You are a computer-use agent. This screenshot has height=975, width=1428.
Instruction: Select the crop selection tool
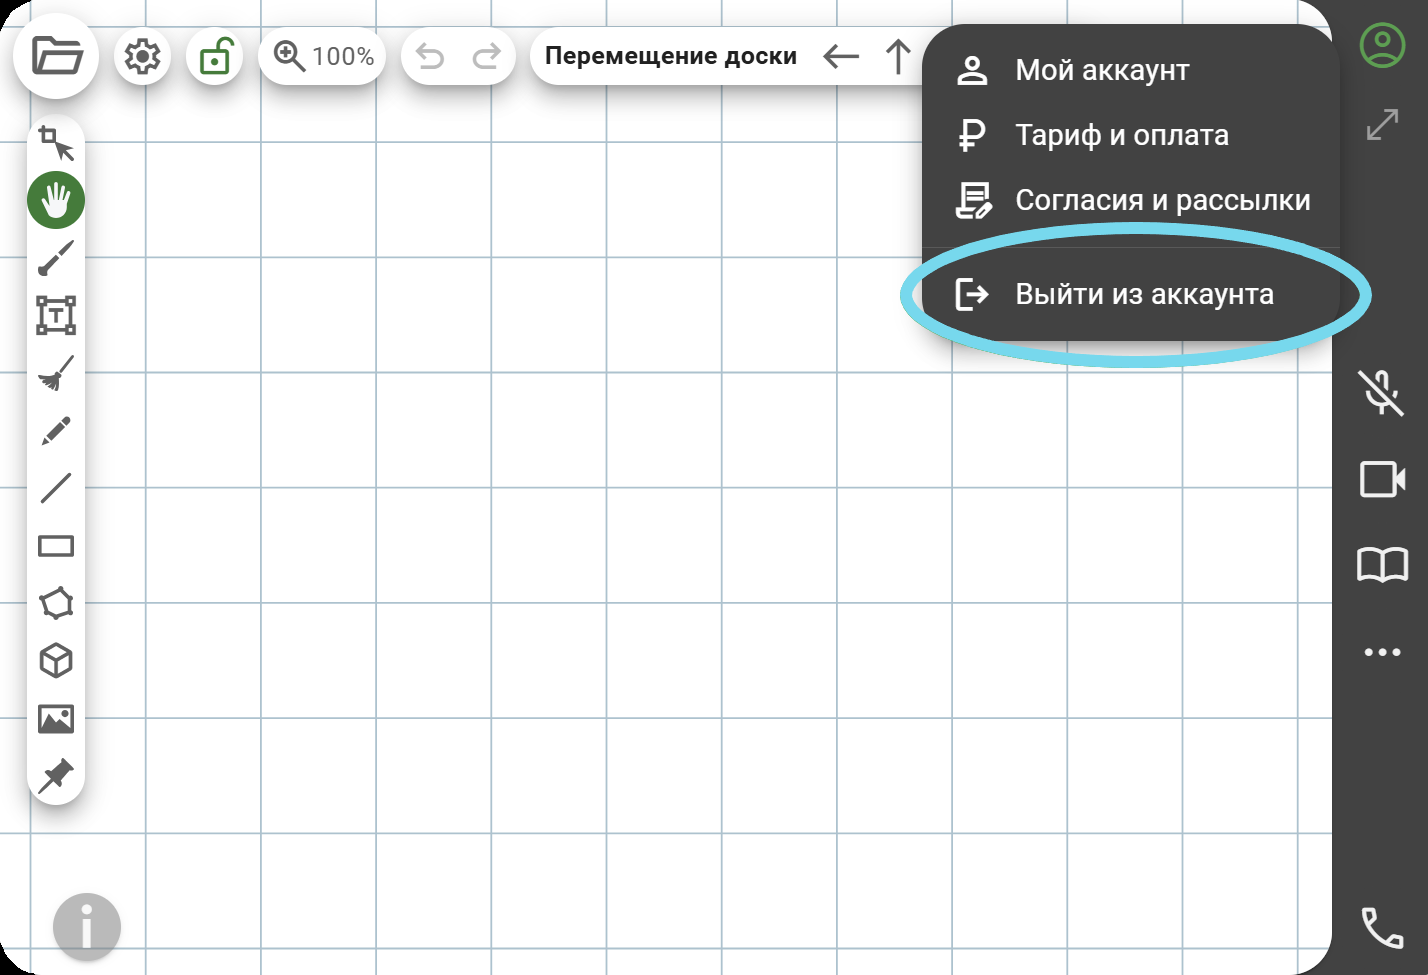(56, 143)
